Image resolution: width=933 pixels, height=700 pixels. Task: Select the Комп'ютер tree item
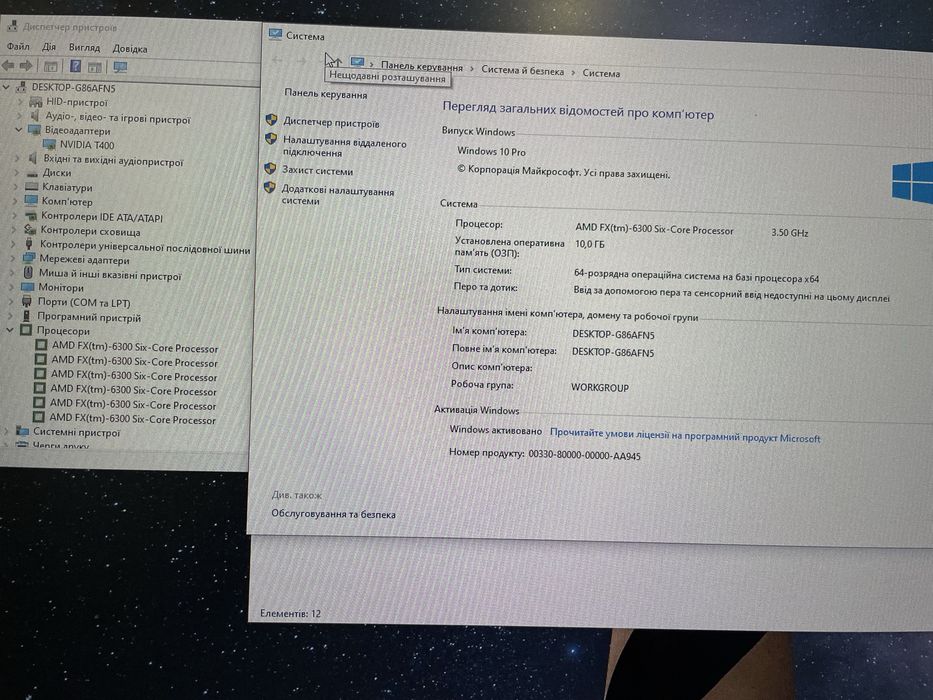67,202
